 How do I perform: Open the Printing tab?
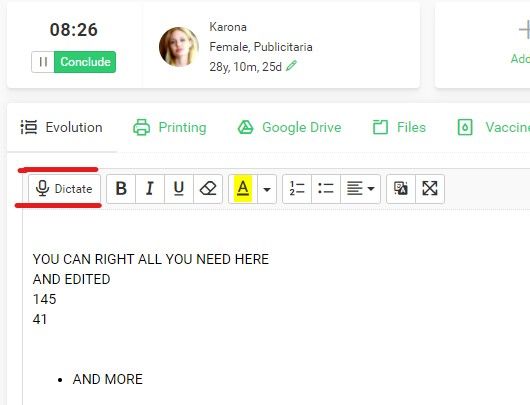[170, 127]
